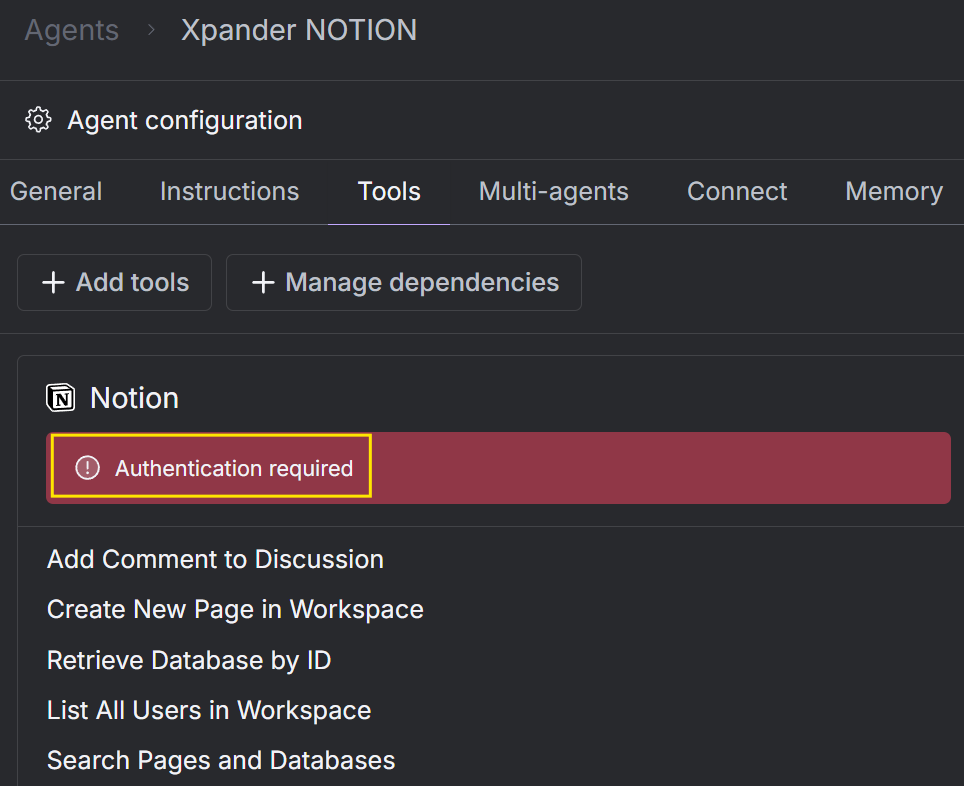Open the Retrieve Database by ID tool
This screenshot has width=964, height=786.
point(189,660)
